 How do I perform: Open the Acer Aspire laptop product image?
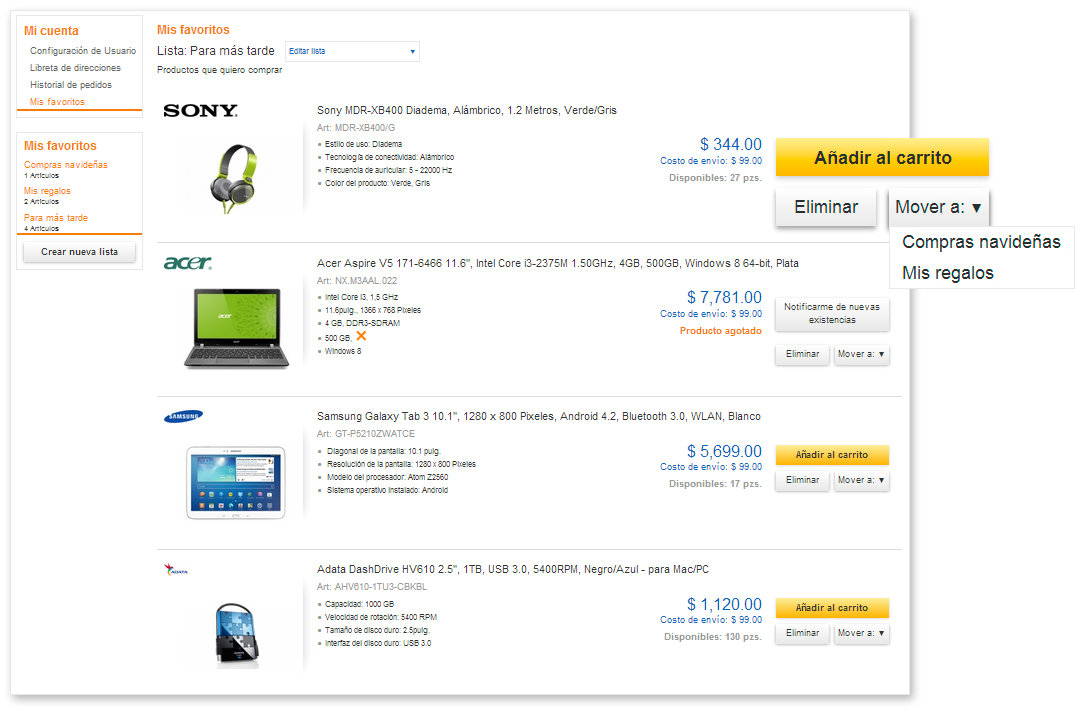pos(237,328)
